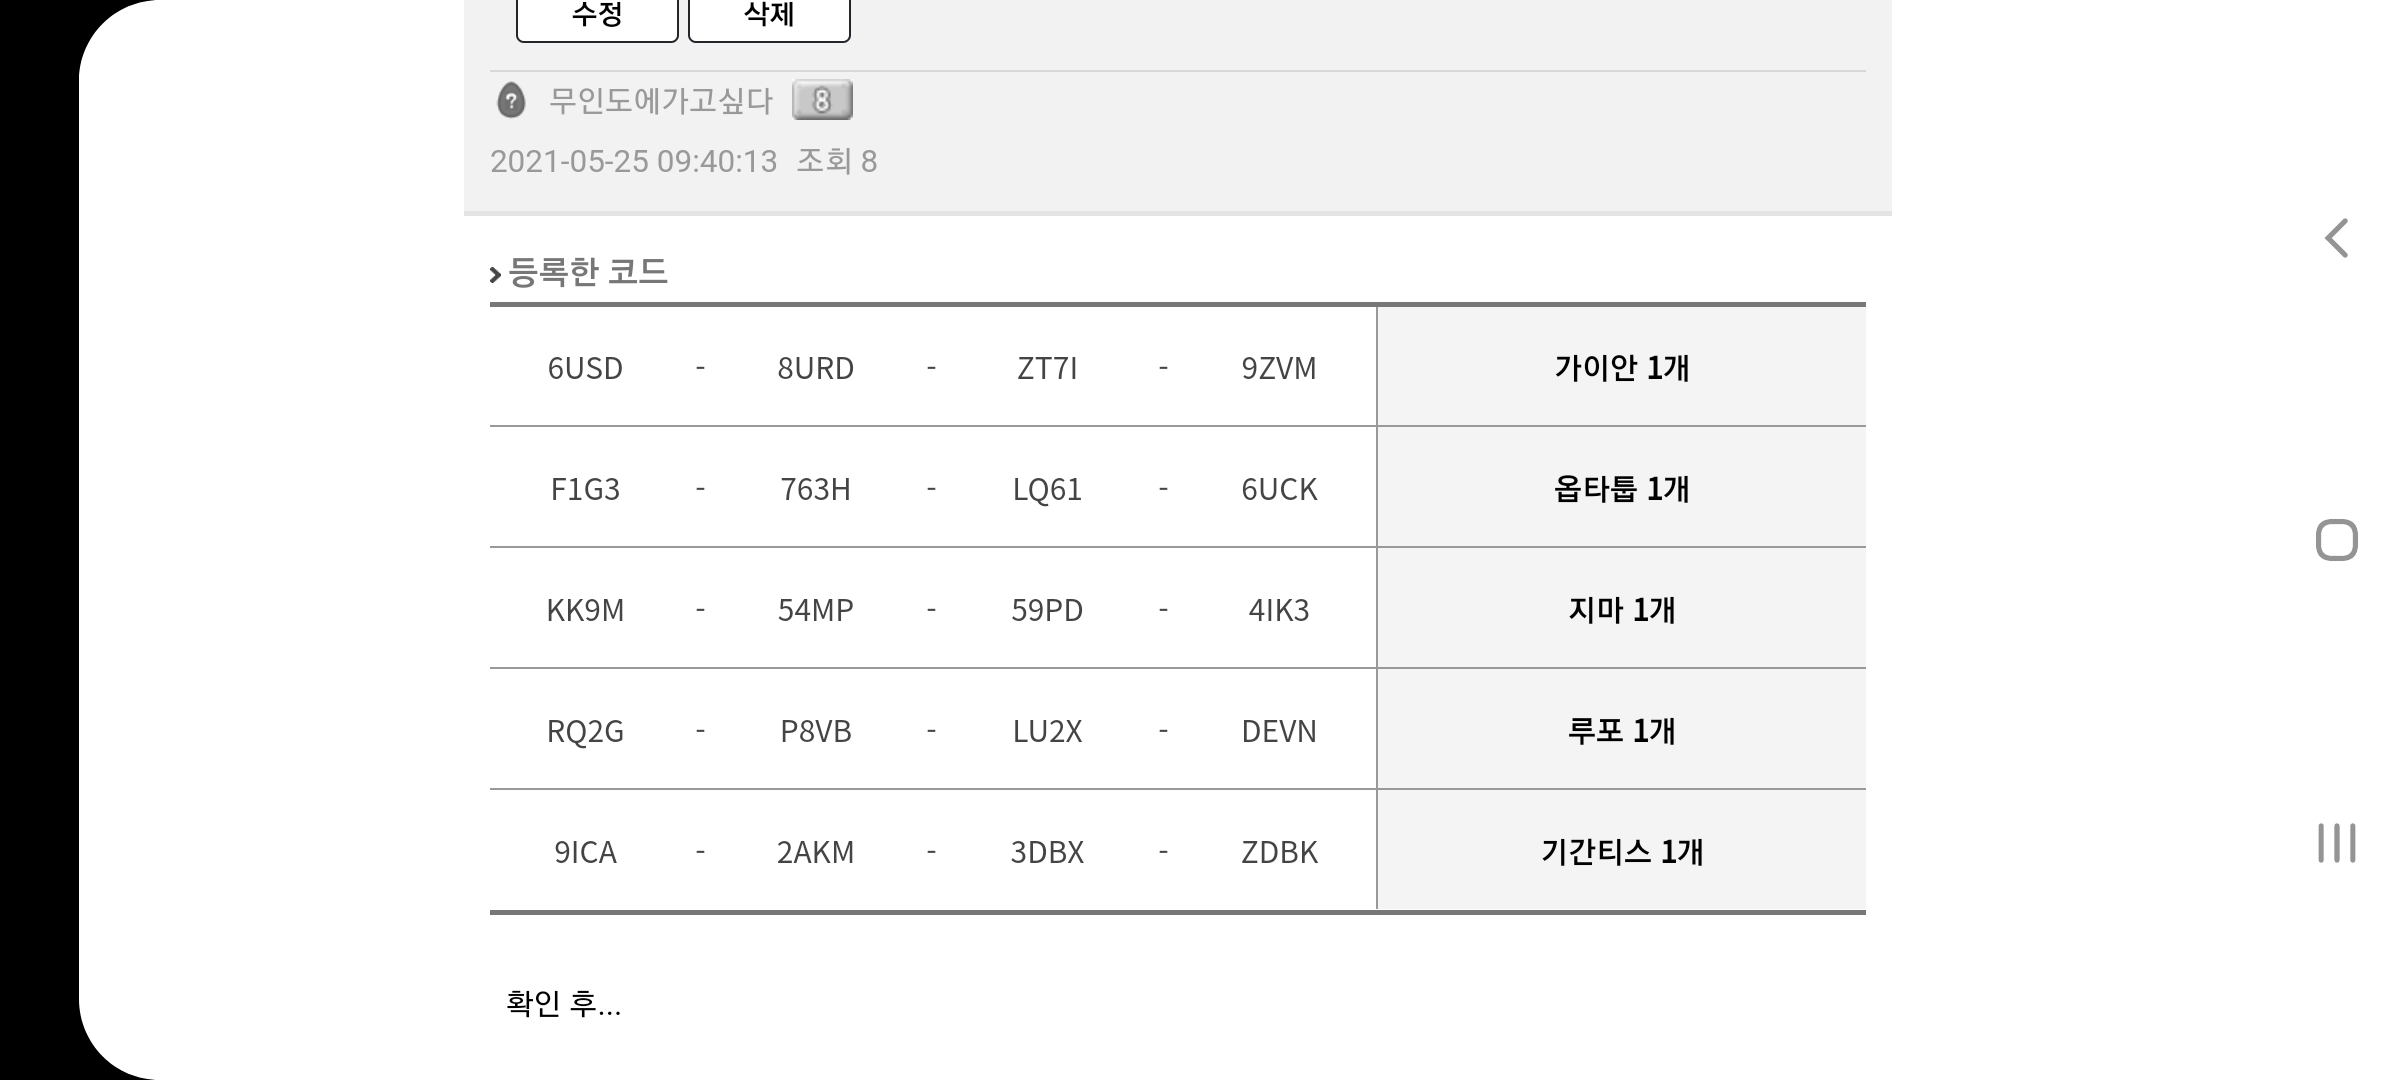
Task: Open the recent apps button
Action: (x=2337, y=843)
